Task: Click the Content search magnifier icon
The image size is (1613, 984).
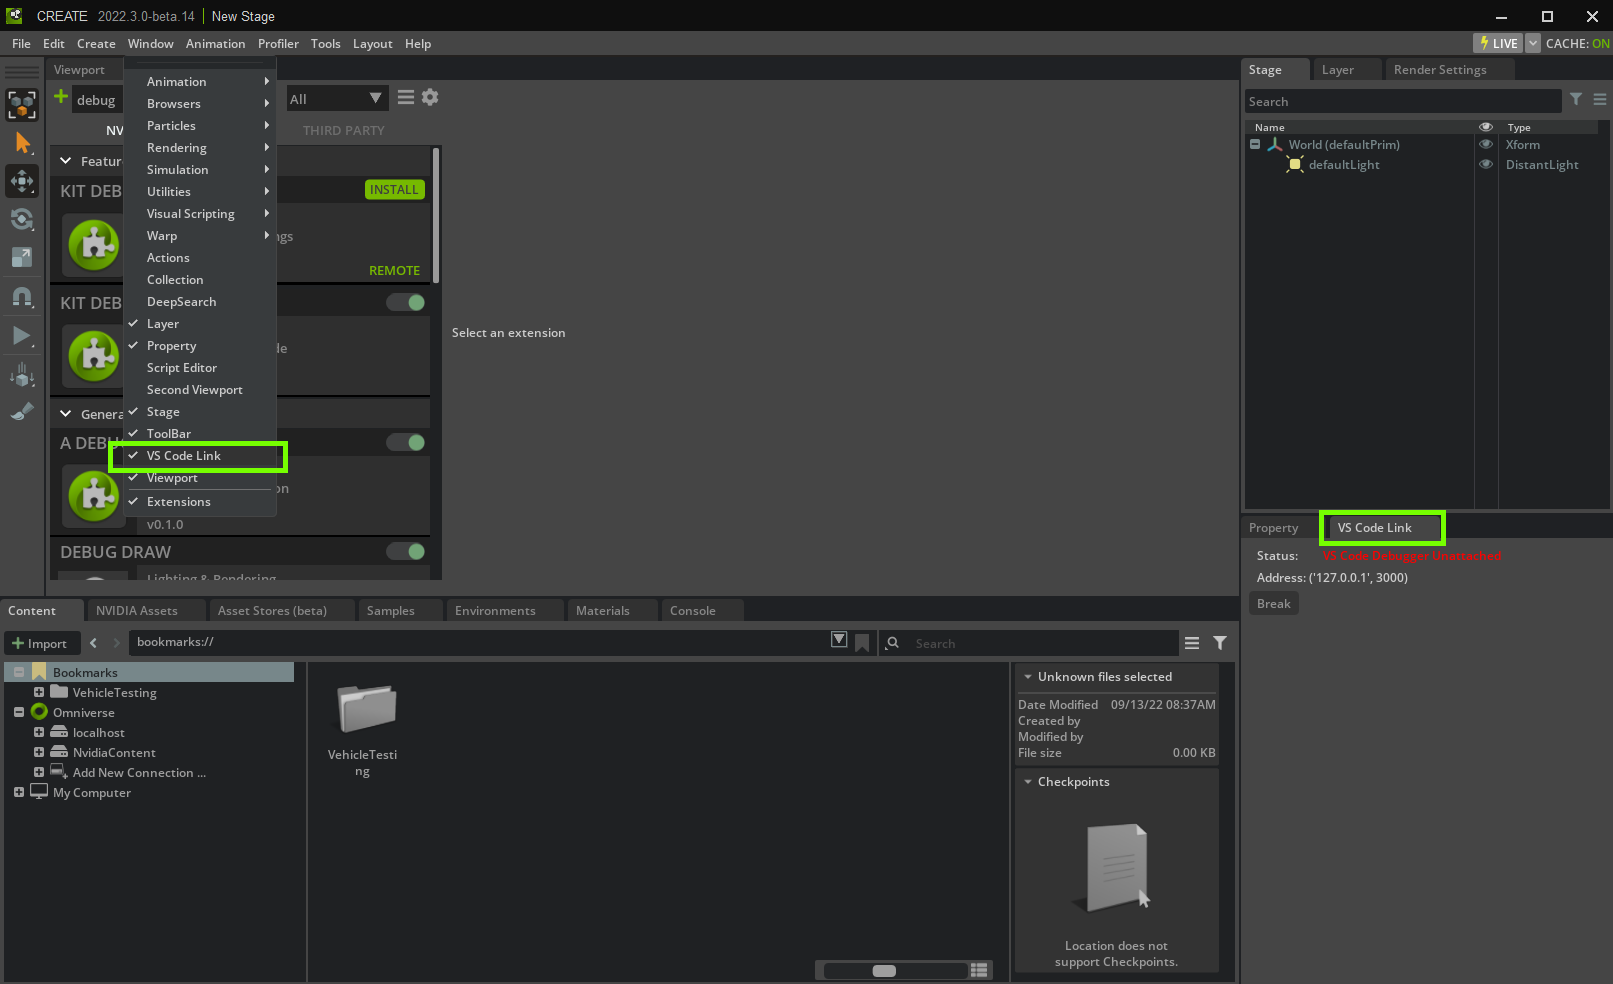Action: point(893,643)
